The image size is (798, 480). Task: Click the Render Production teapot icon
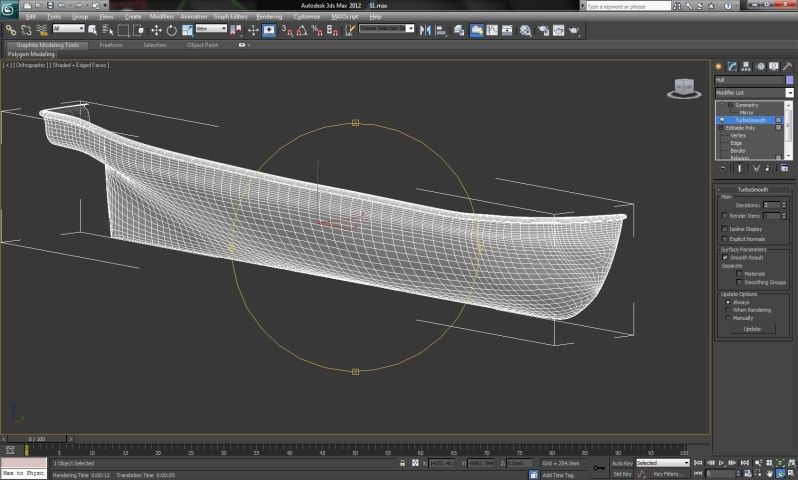[574, 31]
